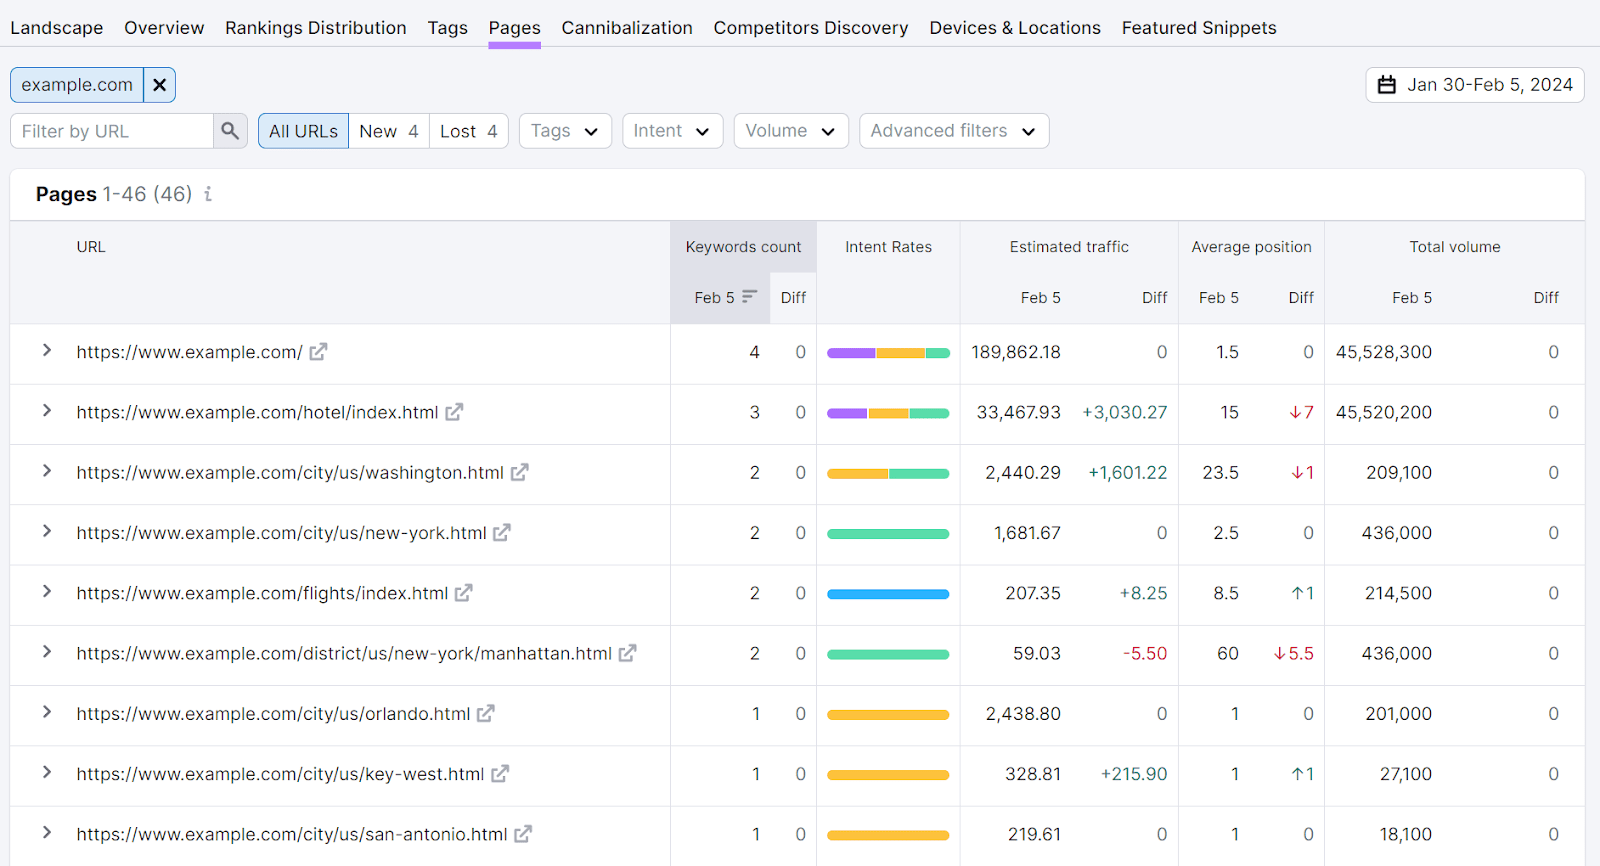Expand the flights/index.html row
This screenshot has height=866, width=1600.
(46, 592)
